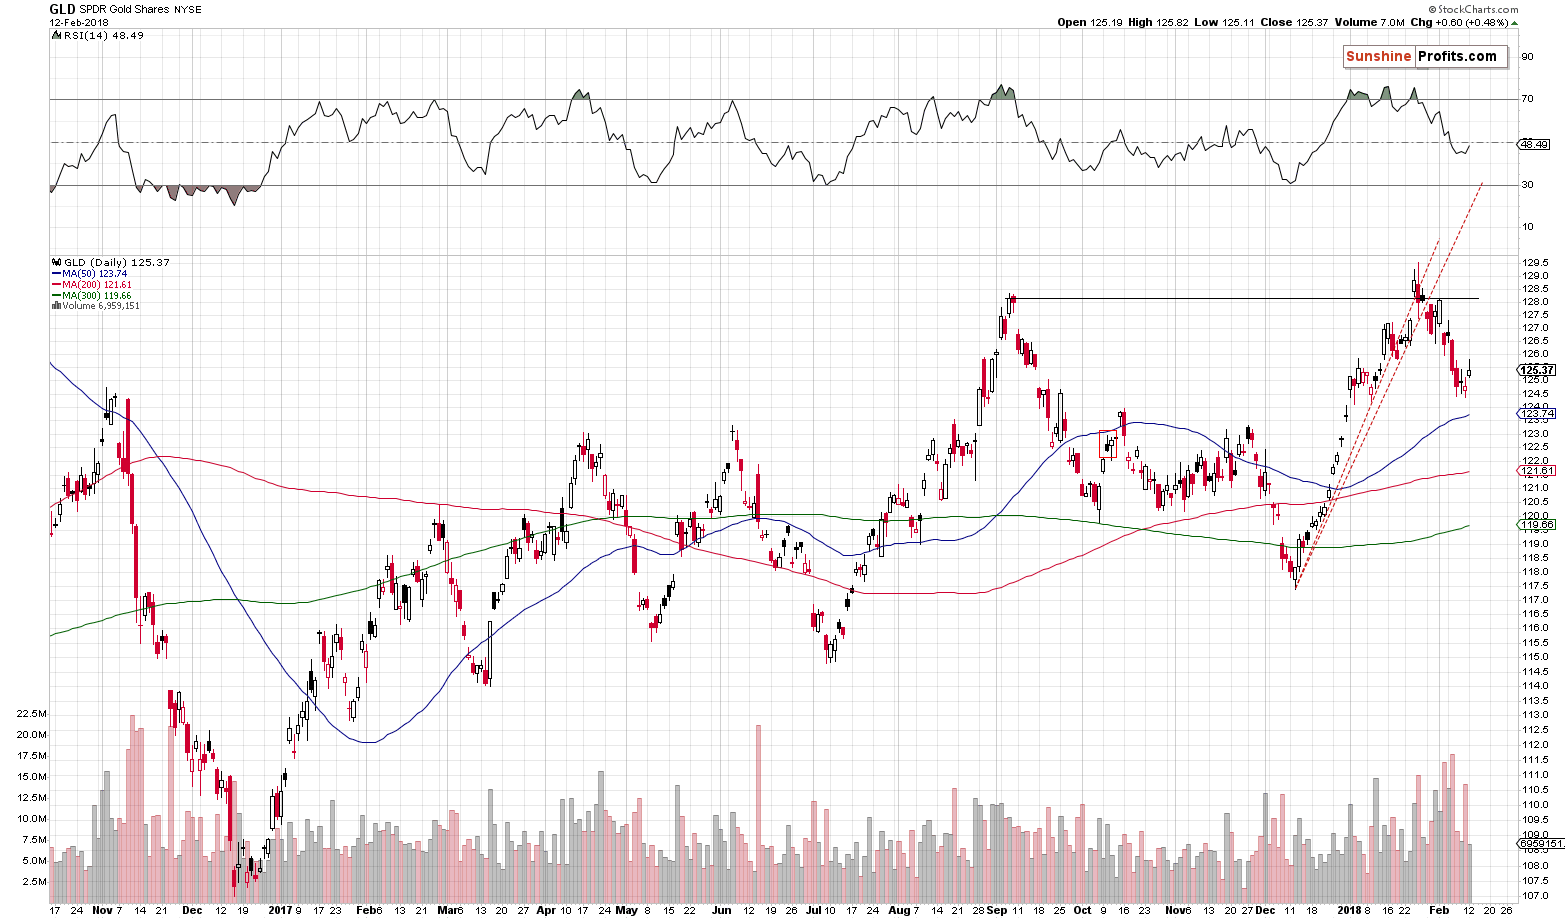Click the Oct month label on time axis

1081,911
